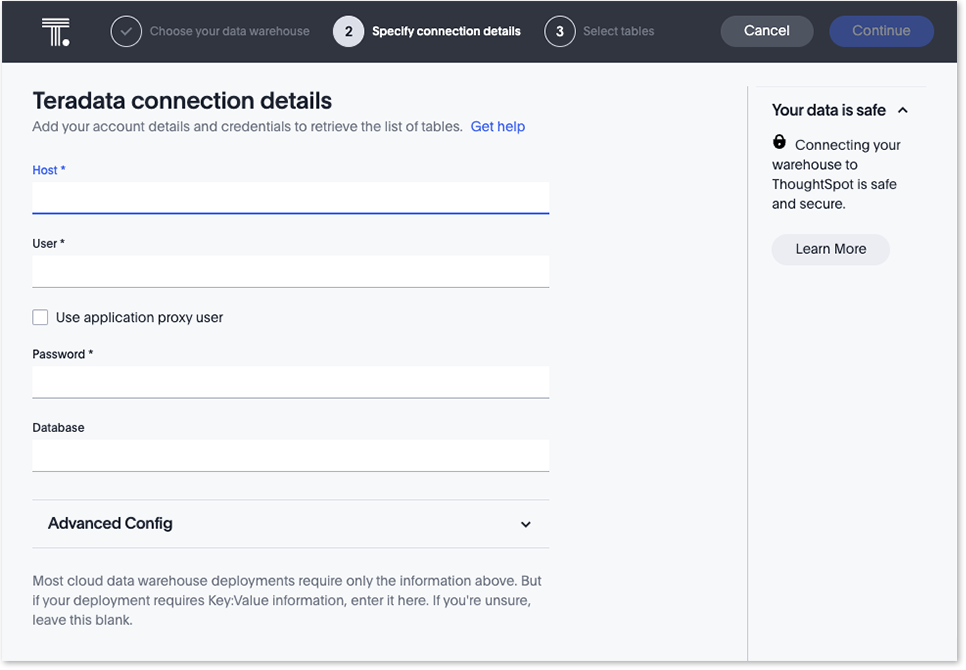This screenshot has width=966, height=670.
Task: Click the step 2 number circle
Action: pyautogui.click(x=348, y=31)
